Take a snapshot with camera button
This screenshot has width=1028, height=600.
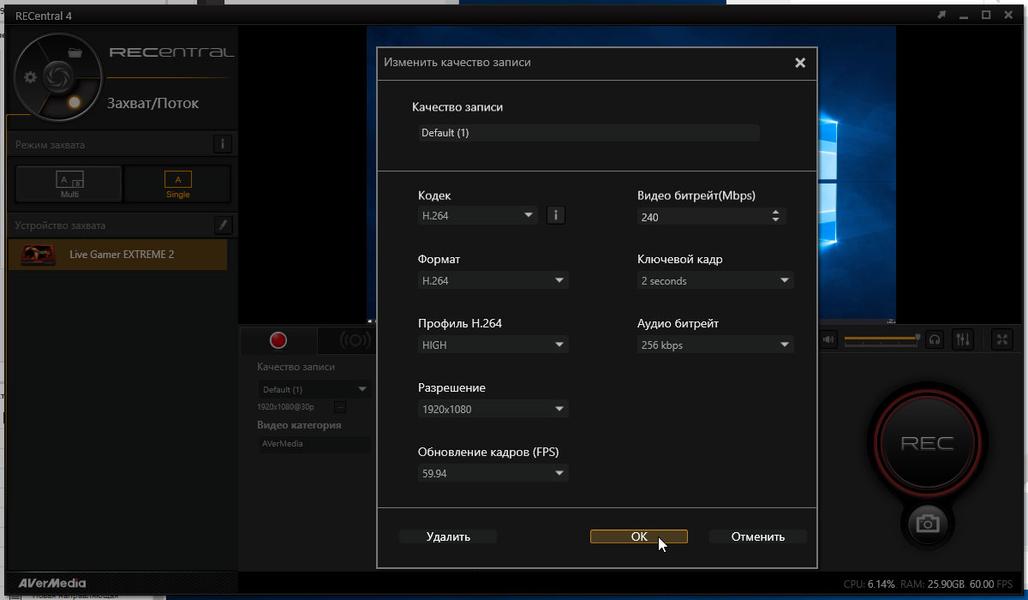(927, 523)
